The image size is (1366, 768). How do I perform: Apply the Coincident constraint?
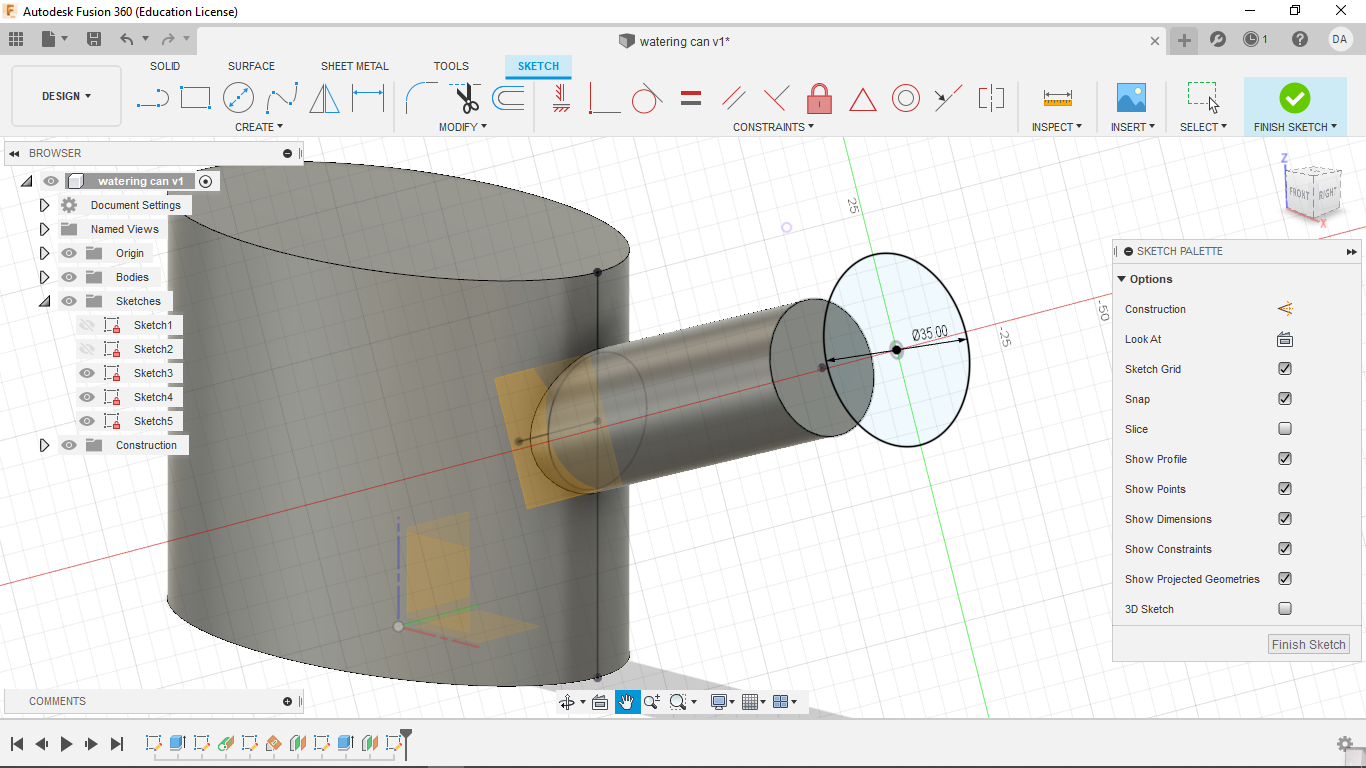tap(604, 98)
